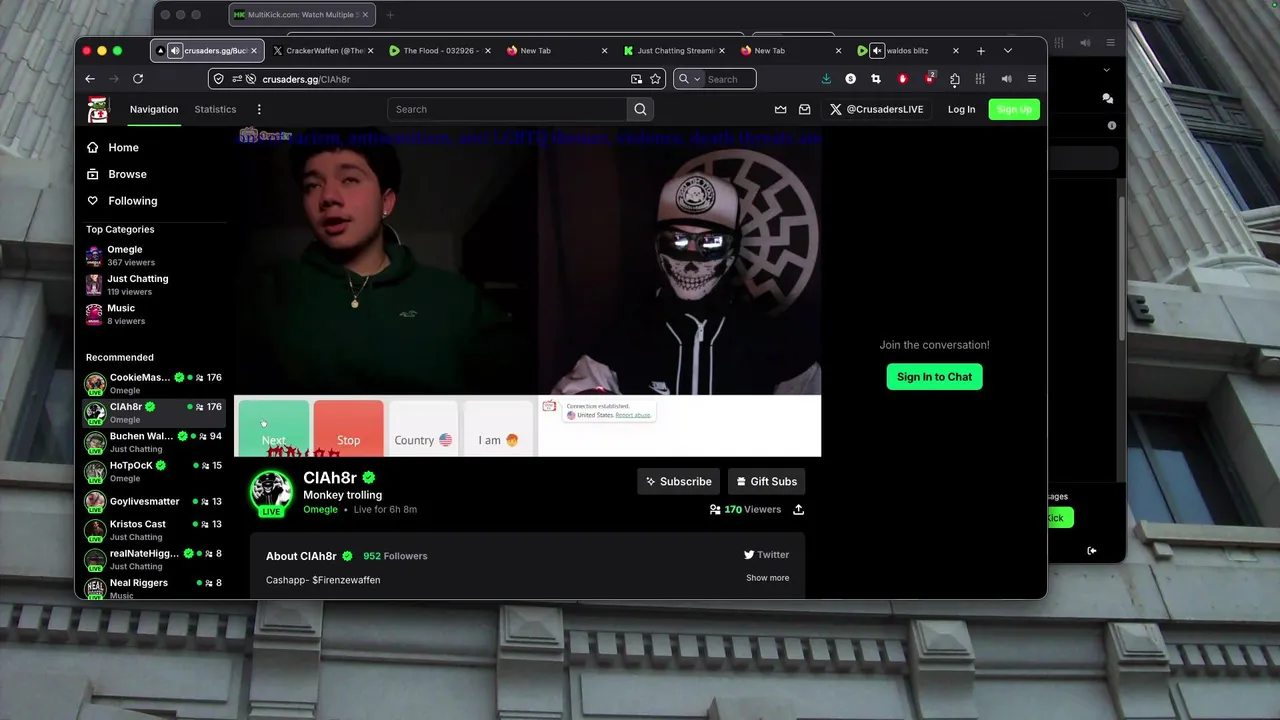Select the Statistics tab
The width and height of the screenshot is (1280, 720).
point(215,109)
